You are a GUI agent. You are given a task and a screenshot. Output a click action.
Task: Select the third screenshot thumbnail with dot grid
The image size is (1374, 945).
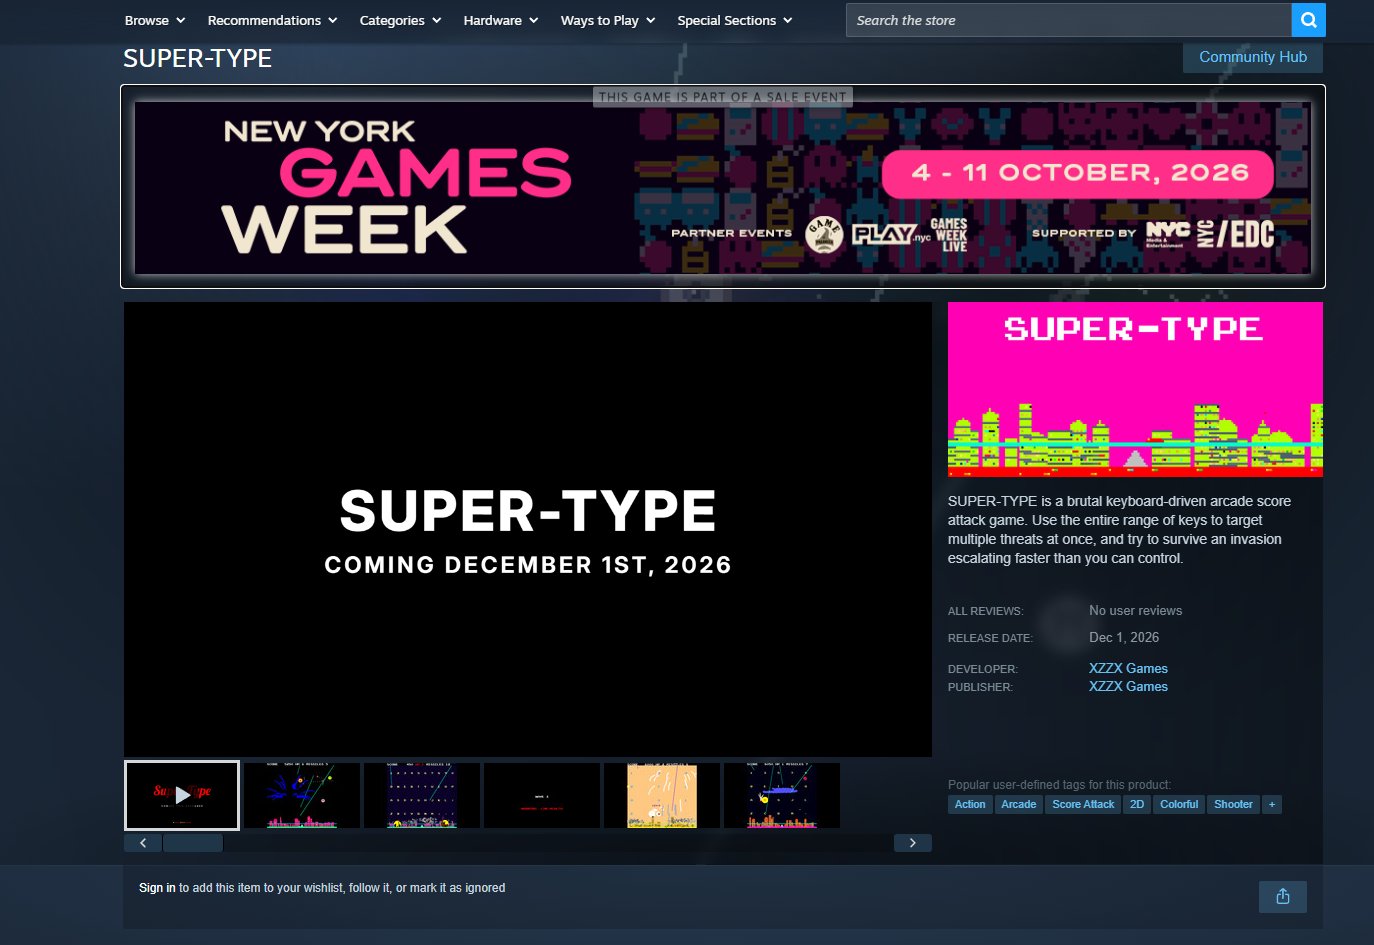422,795
